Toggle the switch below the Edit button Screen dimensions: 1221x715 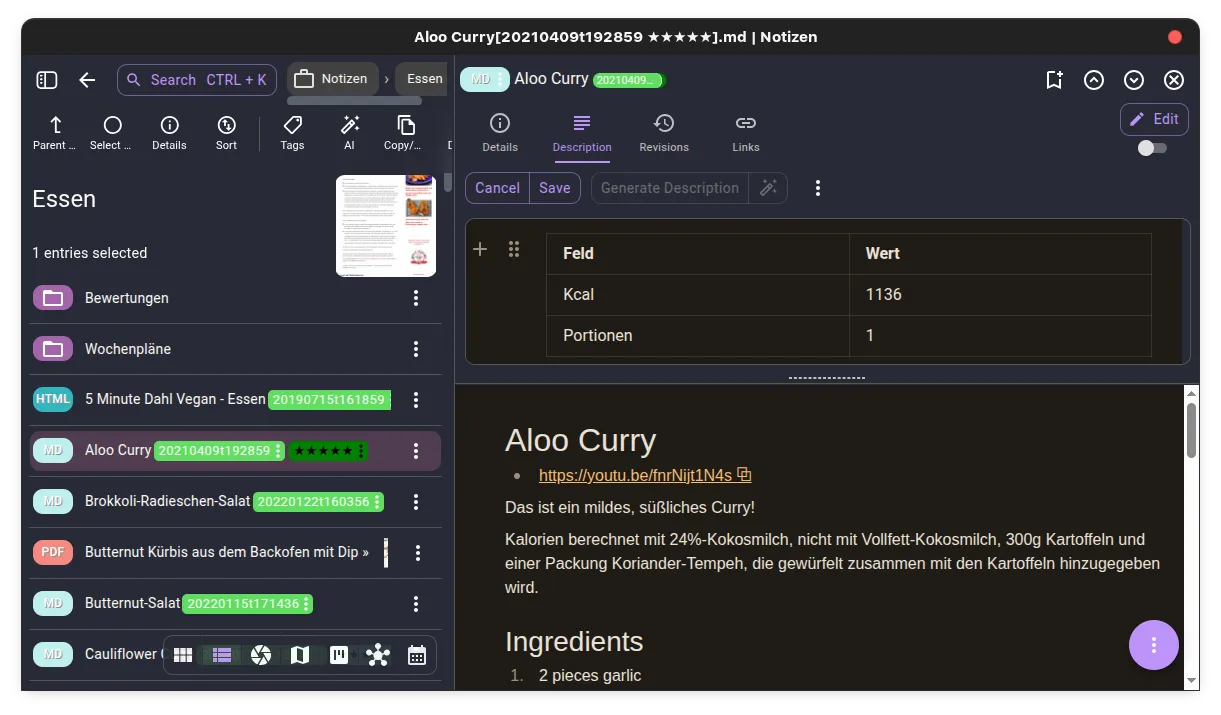click(x=1152, y=148)
